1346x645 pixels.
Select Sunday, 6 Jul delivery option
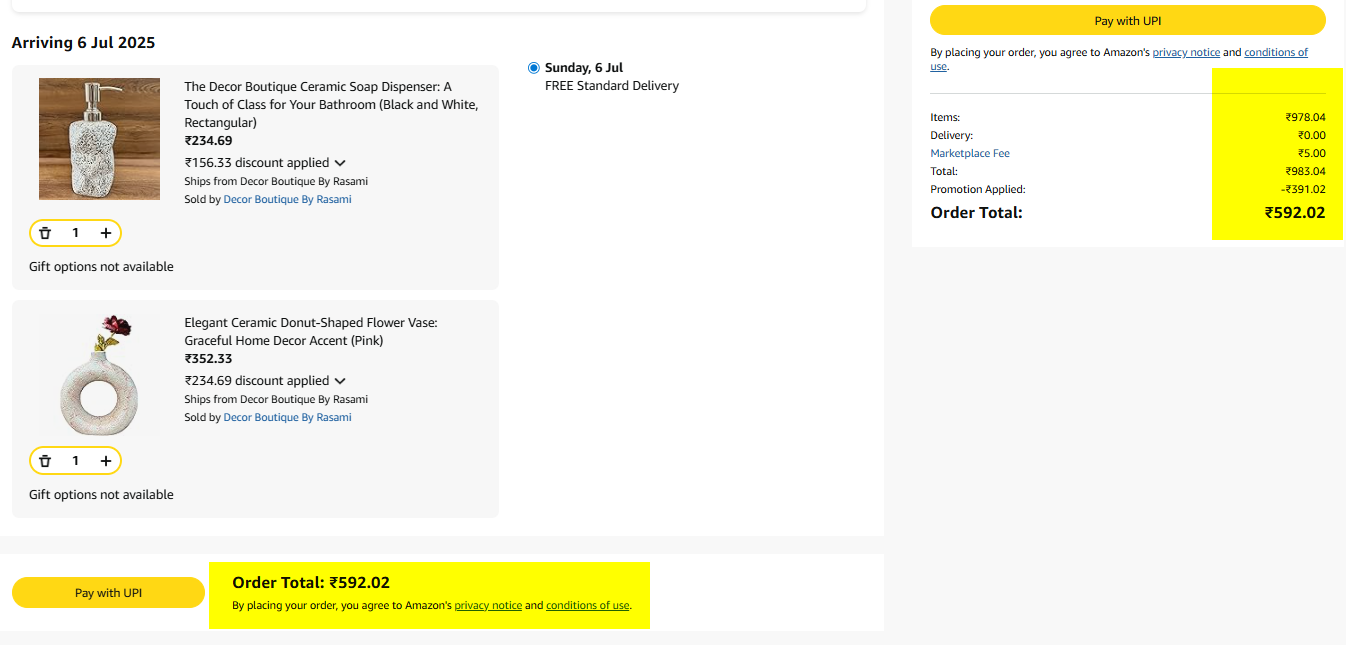coord(534,68)
